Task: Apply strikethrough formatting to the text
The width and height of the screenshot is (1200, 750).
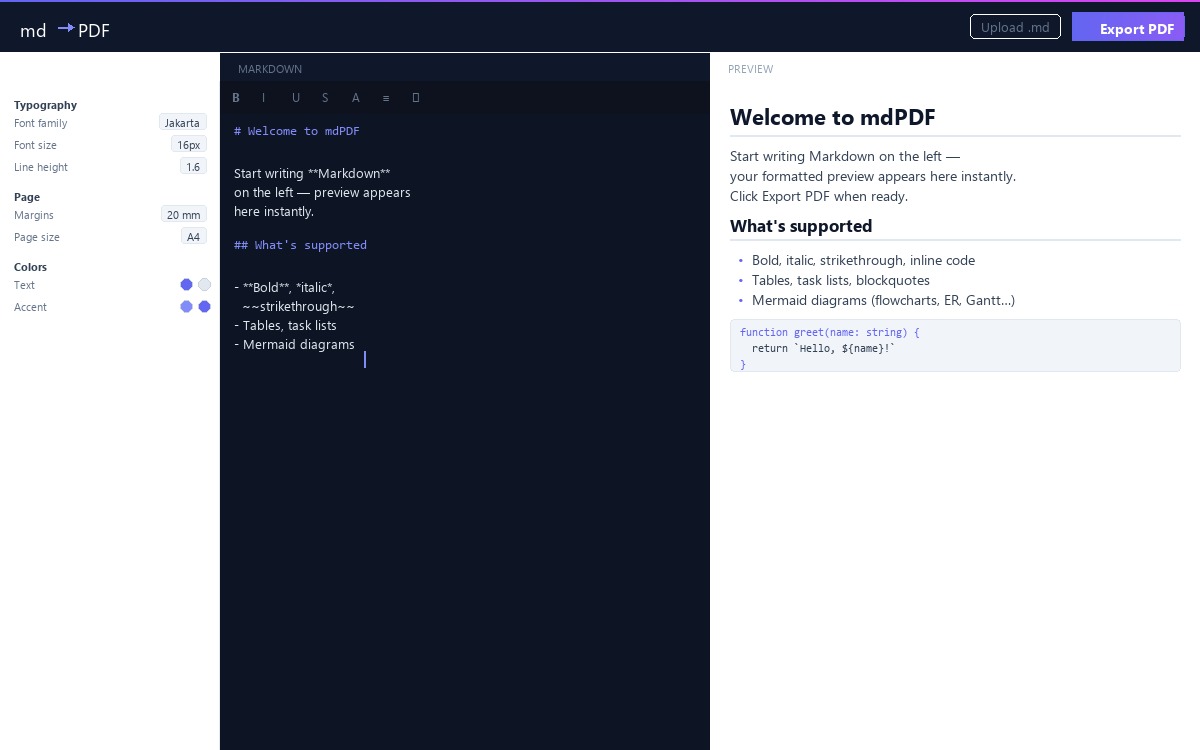Action: 325,97
